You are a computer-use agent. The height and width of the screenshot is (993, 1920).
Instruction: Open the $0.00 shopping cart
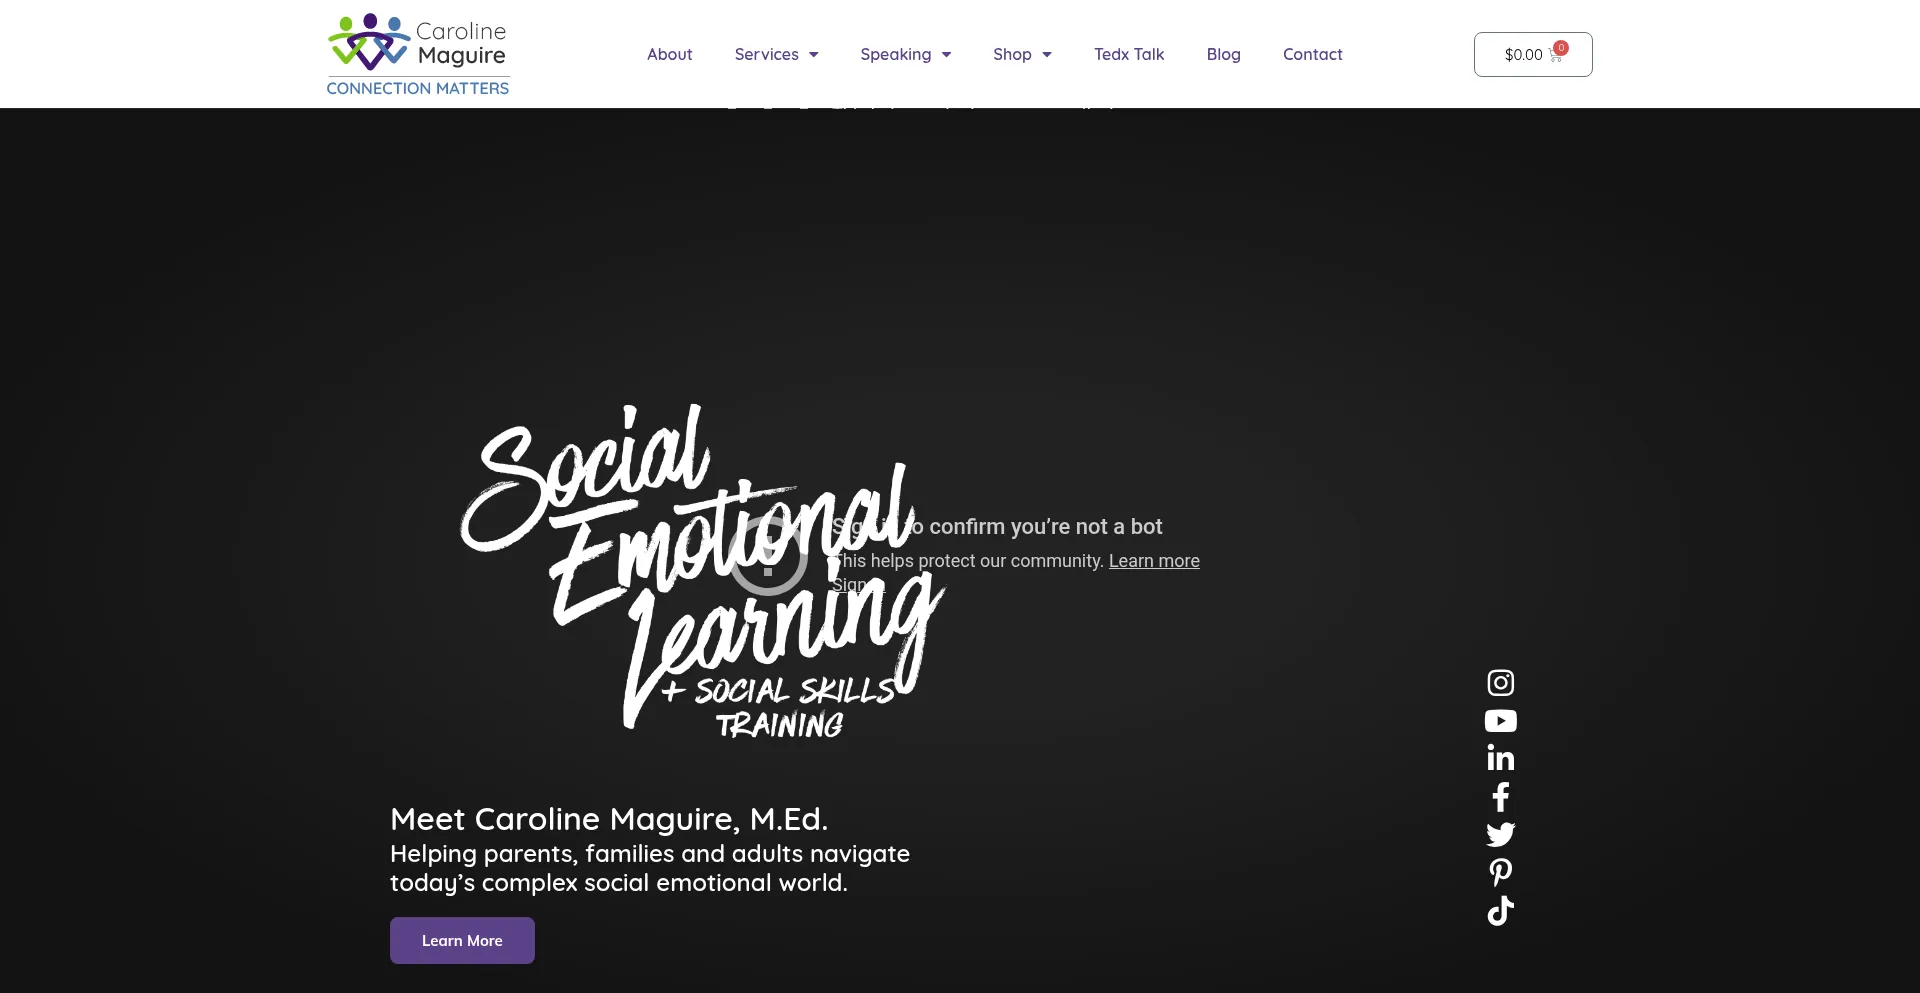[1533, 54]
